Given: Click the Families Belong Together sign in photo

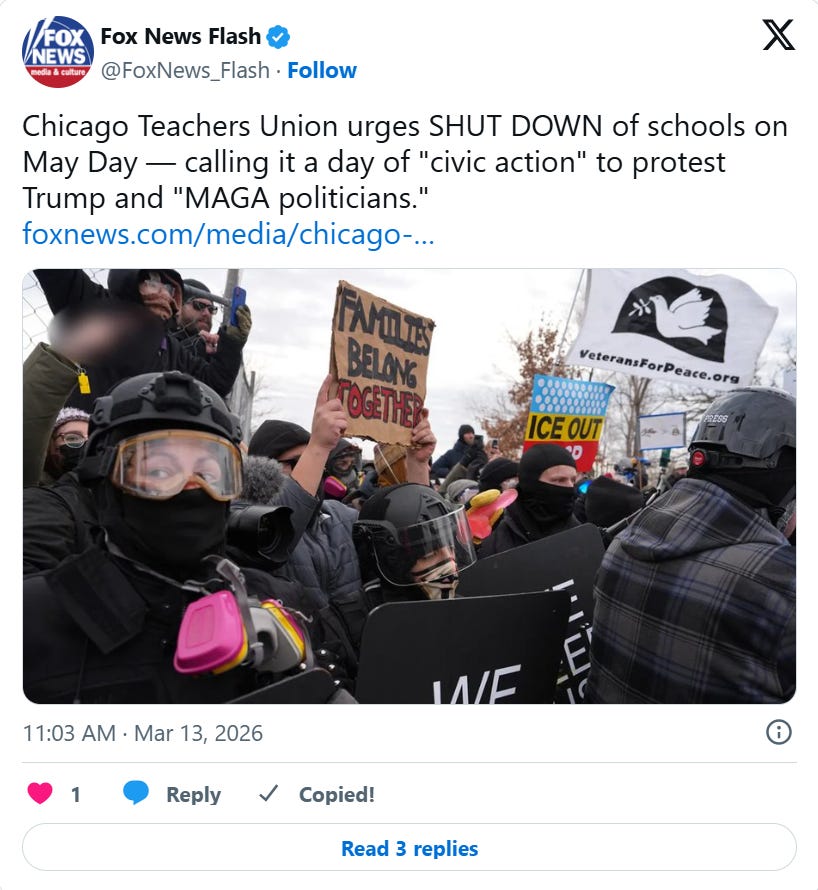Looking at the screenshot, I should pyautogui.click(x=381, y=363).
